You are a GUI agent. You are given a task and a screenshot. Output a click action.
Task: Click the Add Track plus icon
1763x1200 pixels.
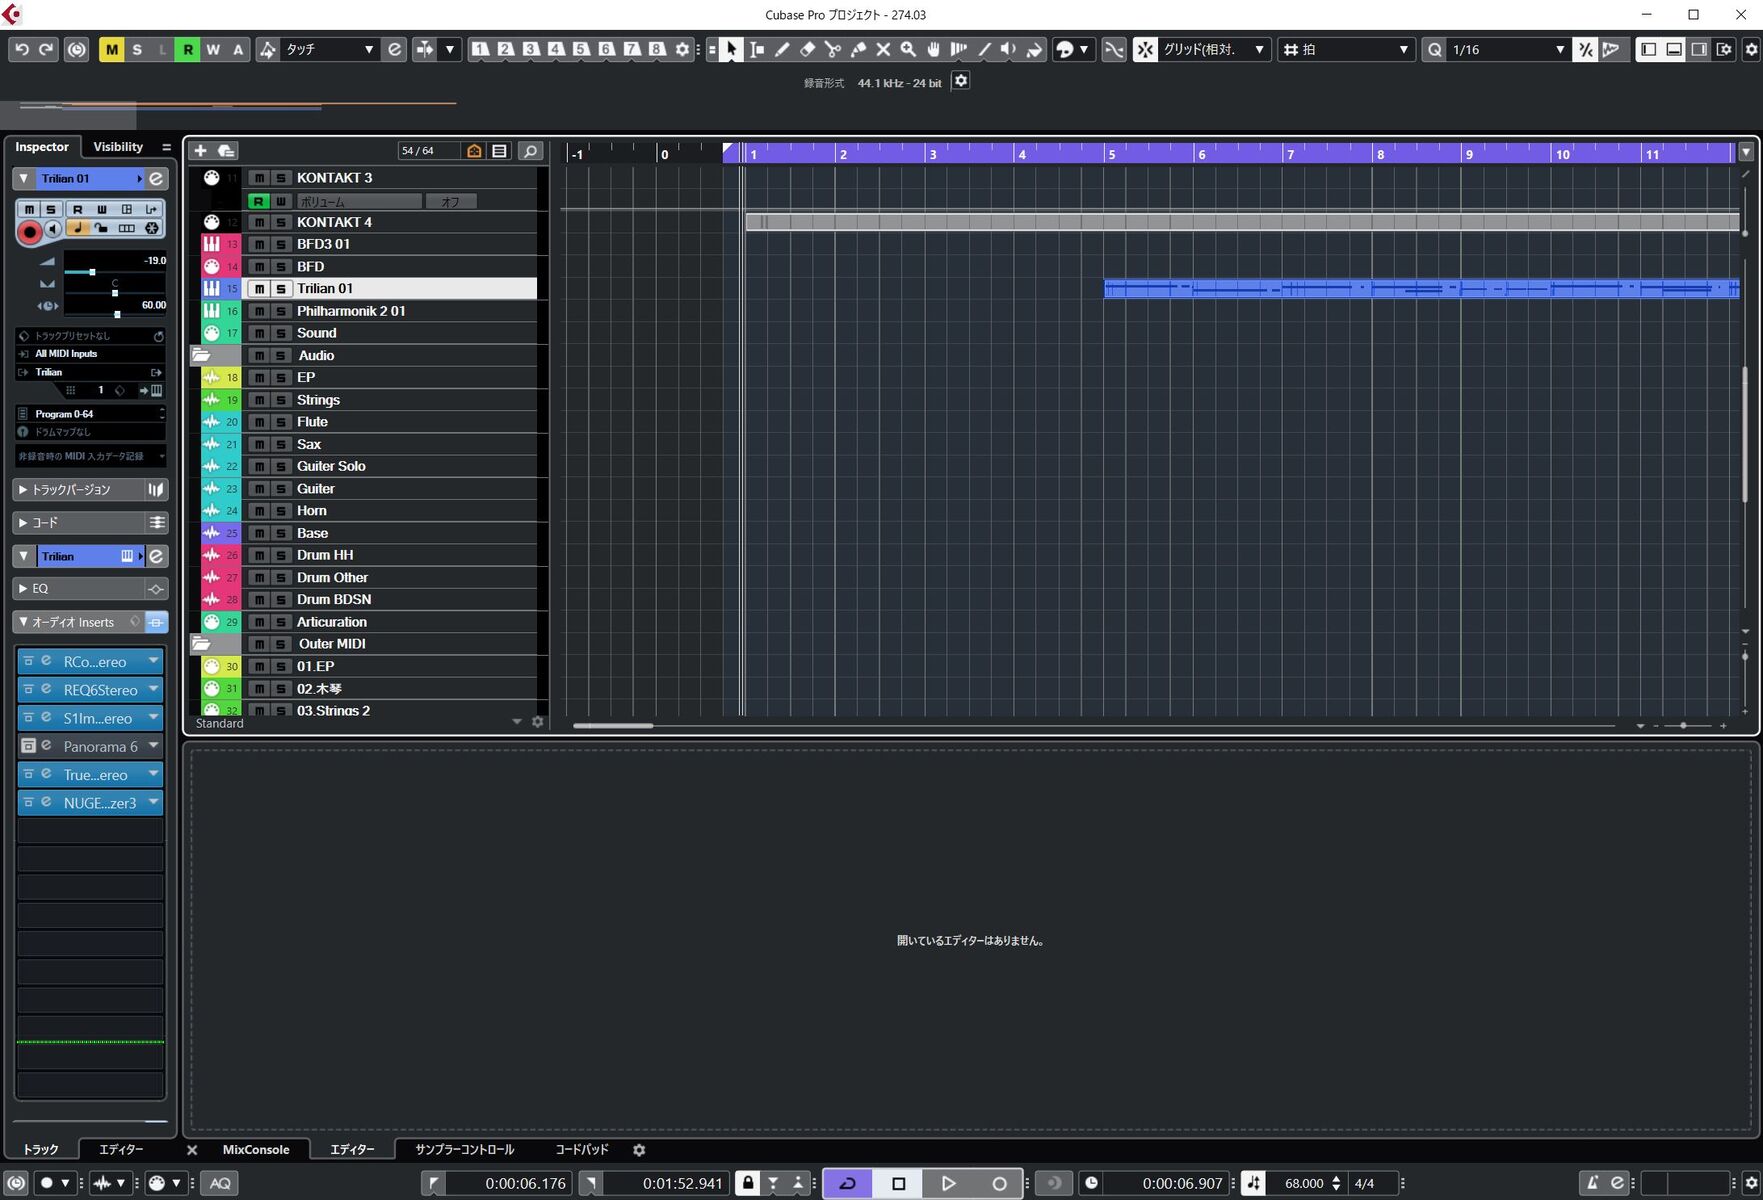coord(200,151)
